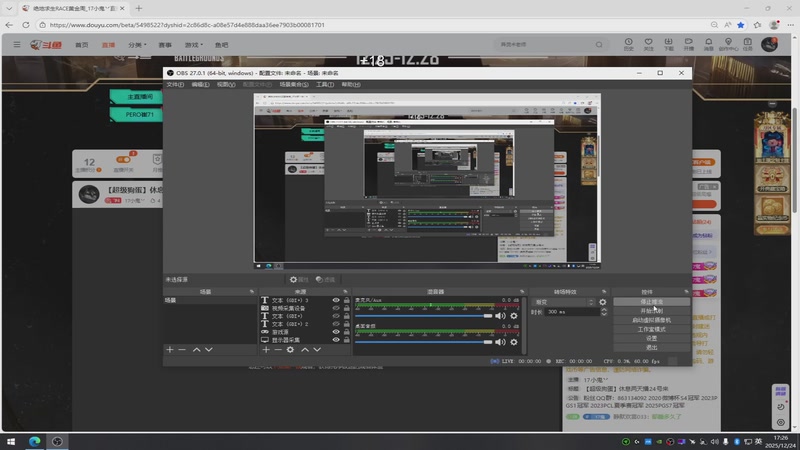Image resolution: width=800 pixels, height=450 pixels.
Task: Open OBS 设置 from the controls panel
Action: [652, 338]
